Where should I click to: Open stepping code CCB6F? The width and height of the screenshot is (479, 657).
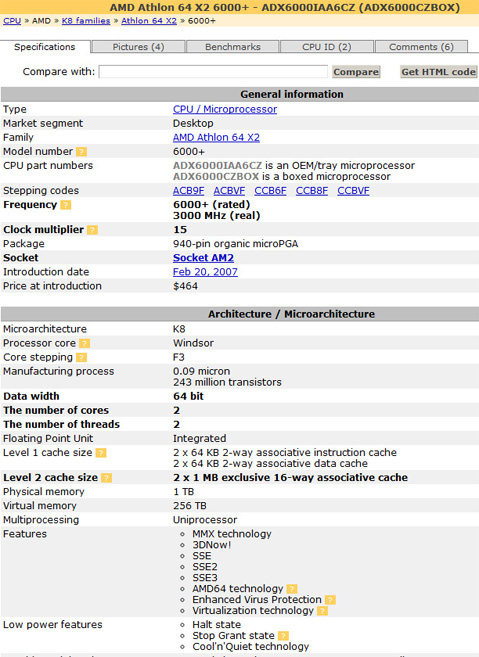point(270,191)
